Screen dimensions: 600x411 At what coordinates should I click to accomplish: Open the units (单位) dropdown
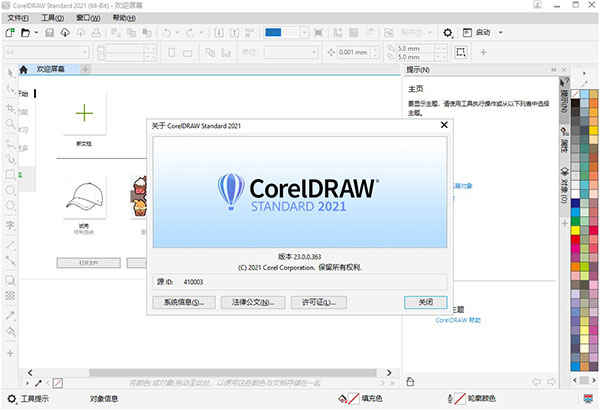point(291,52)
